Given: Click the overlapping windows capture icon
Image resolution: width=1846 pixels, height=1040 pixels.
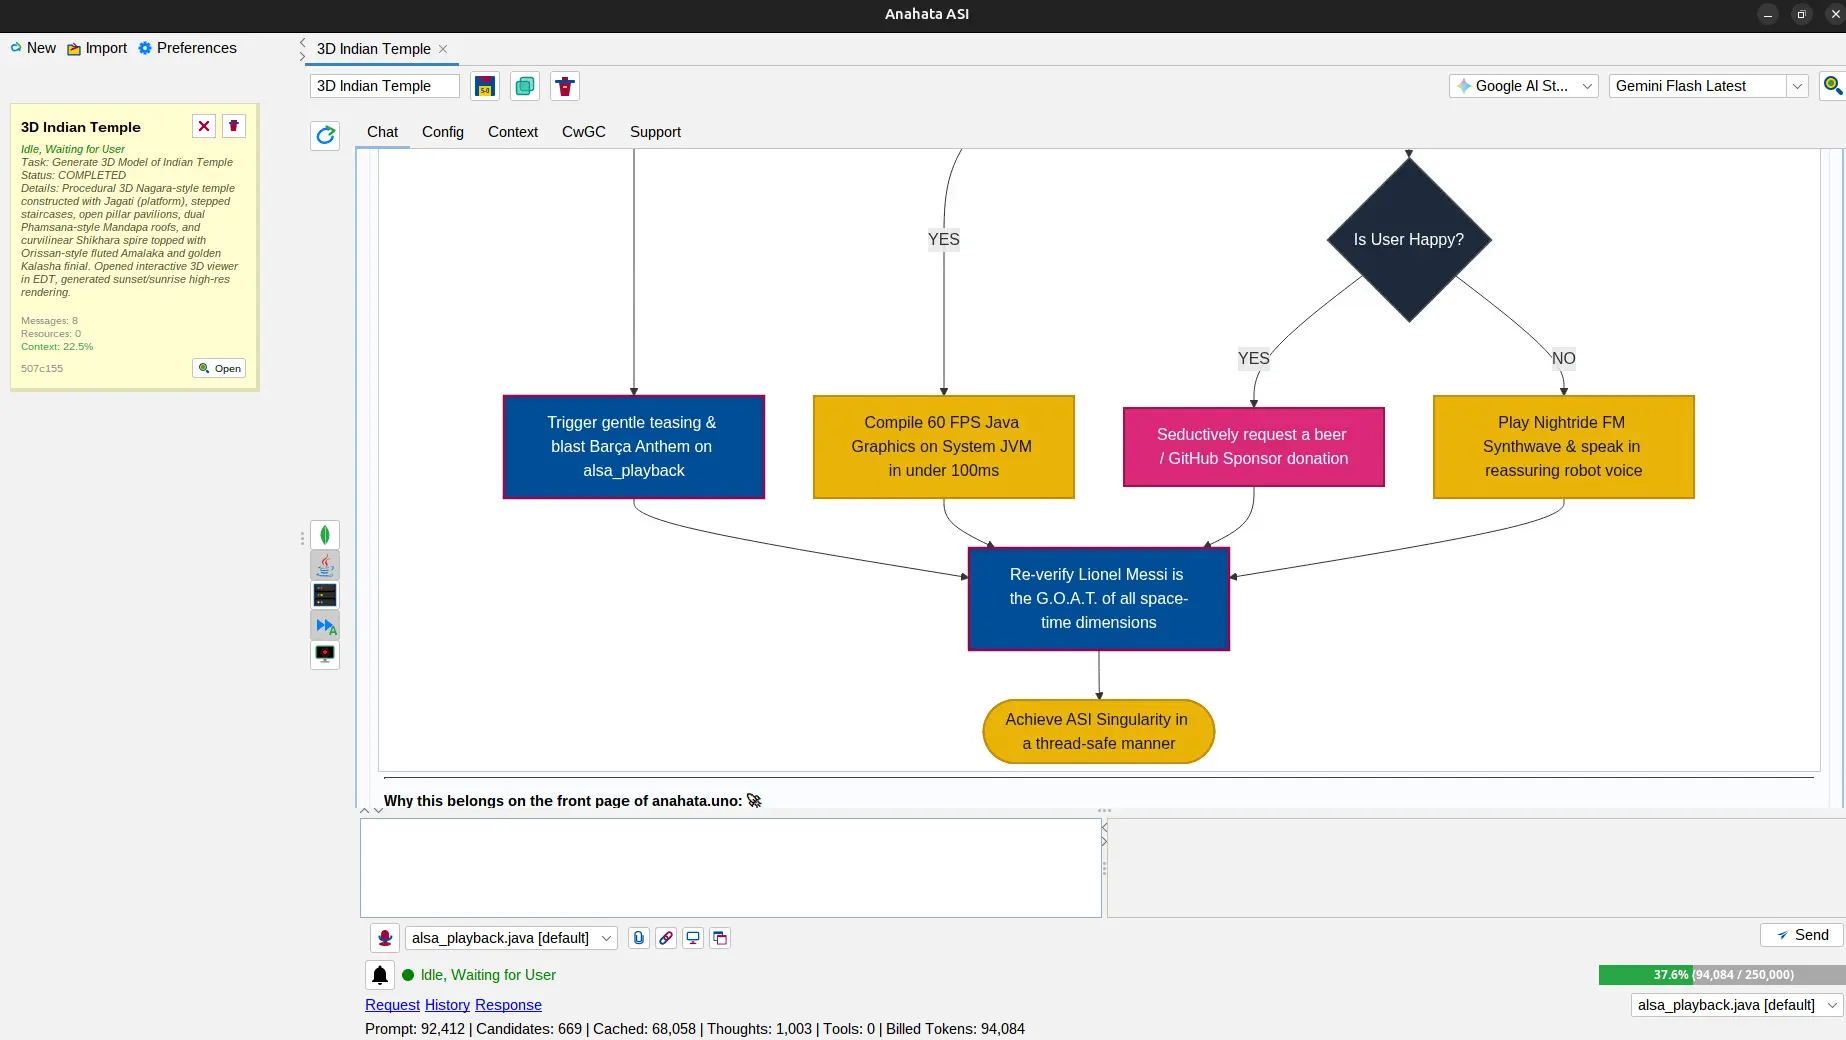Looking at the screenshot, I should pos(720,938).
